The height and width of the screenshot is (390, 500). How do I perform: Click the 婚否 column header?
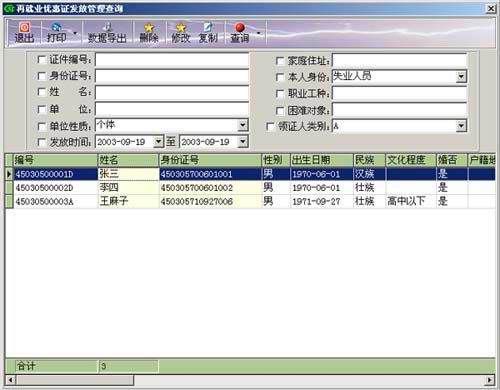coord(452,160)
